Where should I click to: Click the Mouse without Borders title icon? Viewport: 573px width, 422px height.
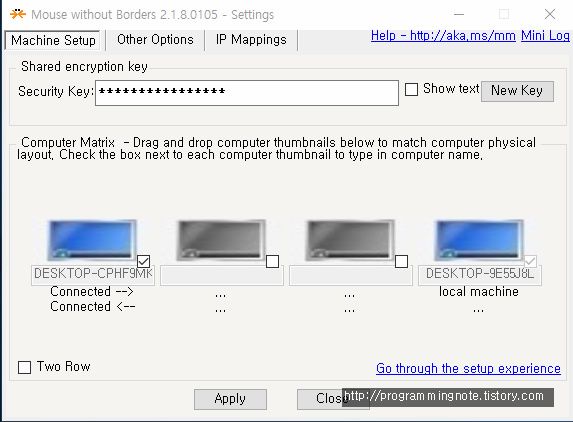tap(18, 14)
